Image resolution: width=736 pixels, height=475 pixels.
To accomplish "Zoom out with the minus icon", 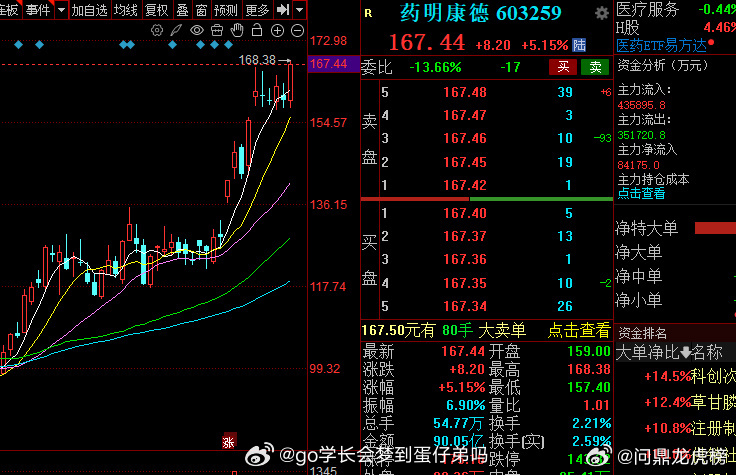I will 298,31.
